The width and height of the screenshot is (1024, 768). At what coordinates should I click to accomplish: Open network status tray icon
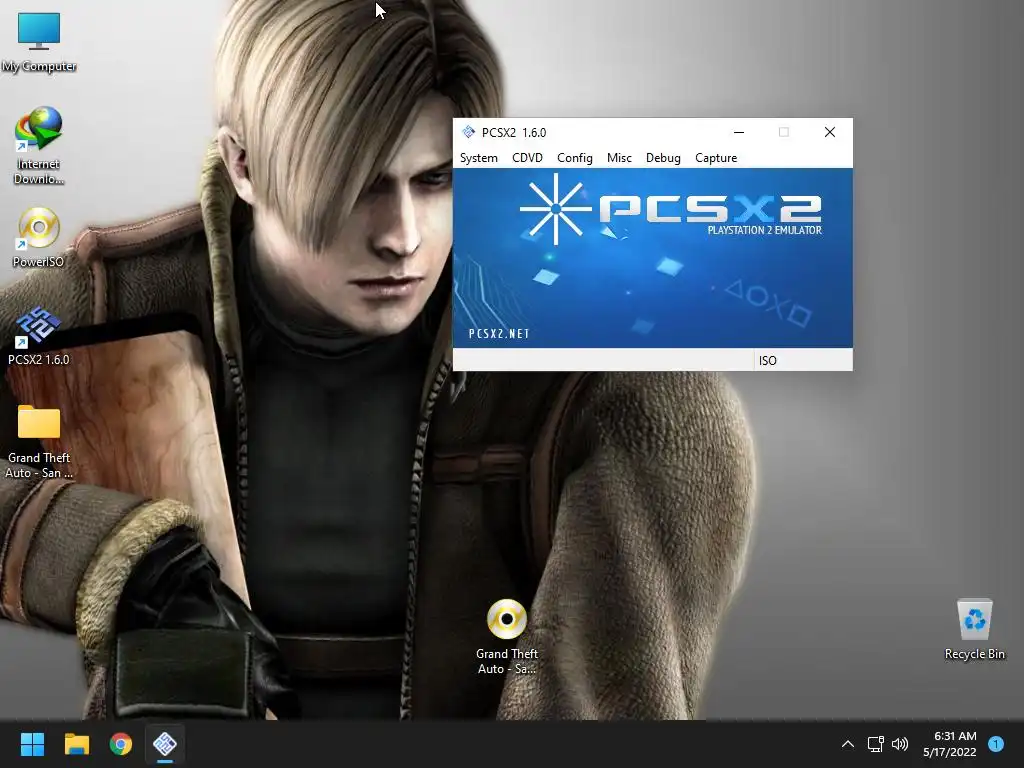[876, 744]
